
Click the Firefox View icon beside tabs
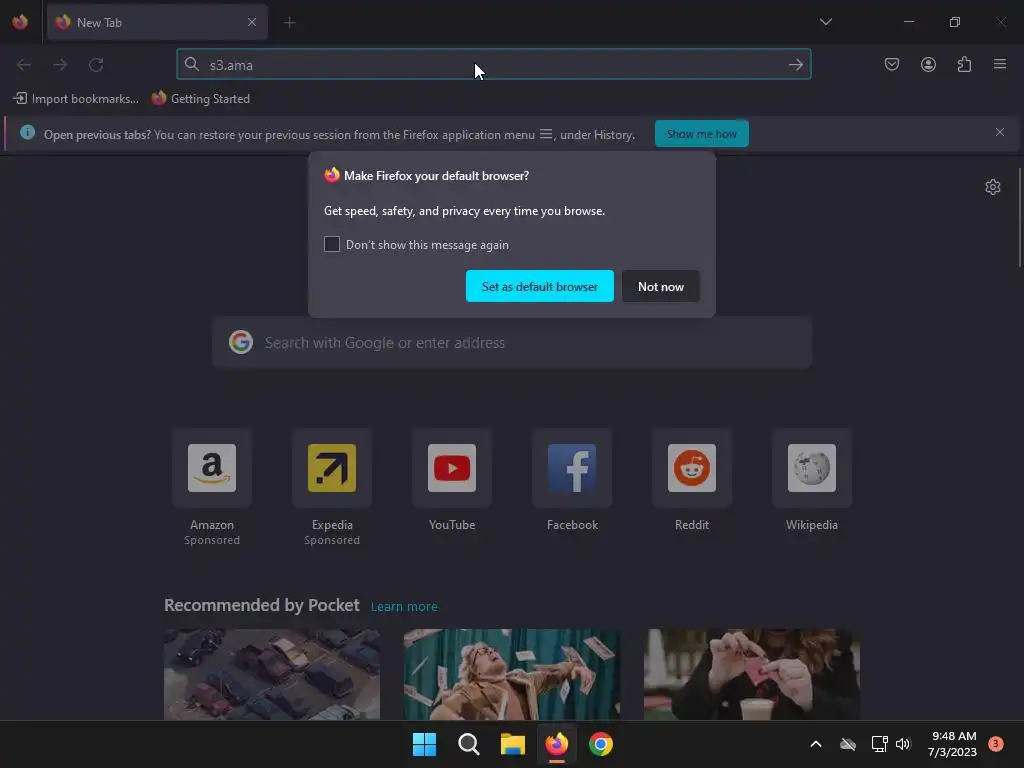20,22
